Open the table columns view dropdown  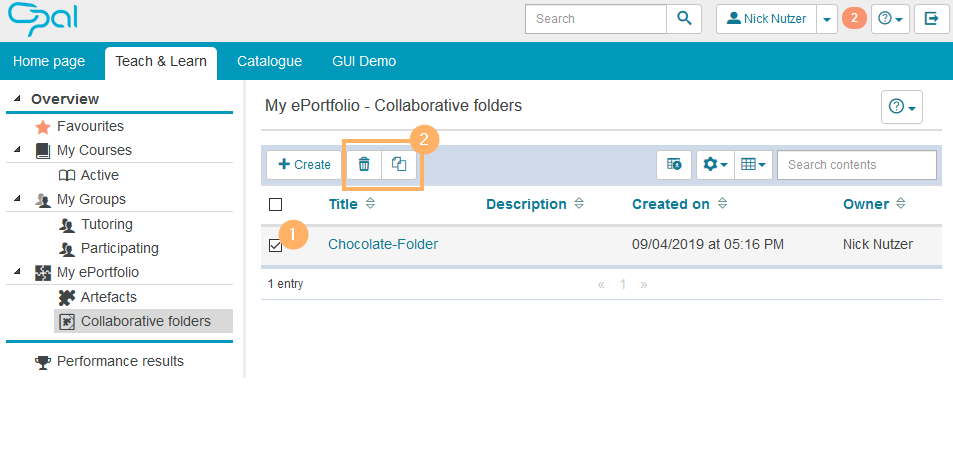pyautogui.click(x=753, y=165)
